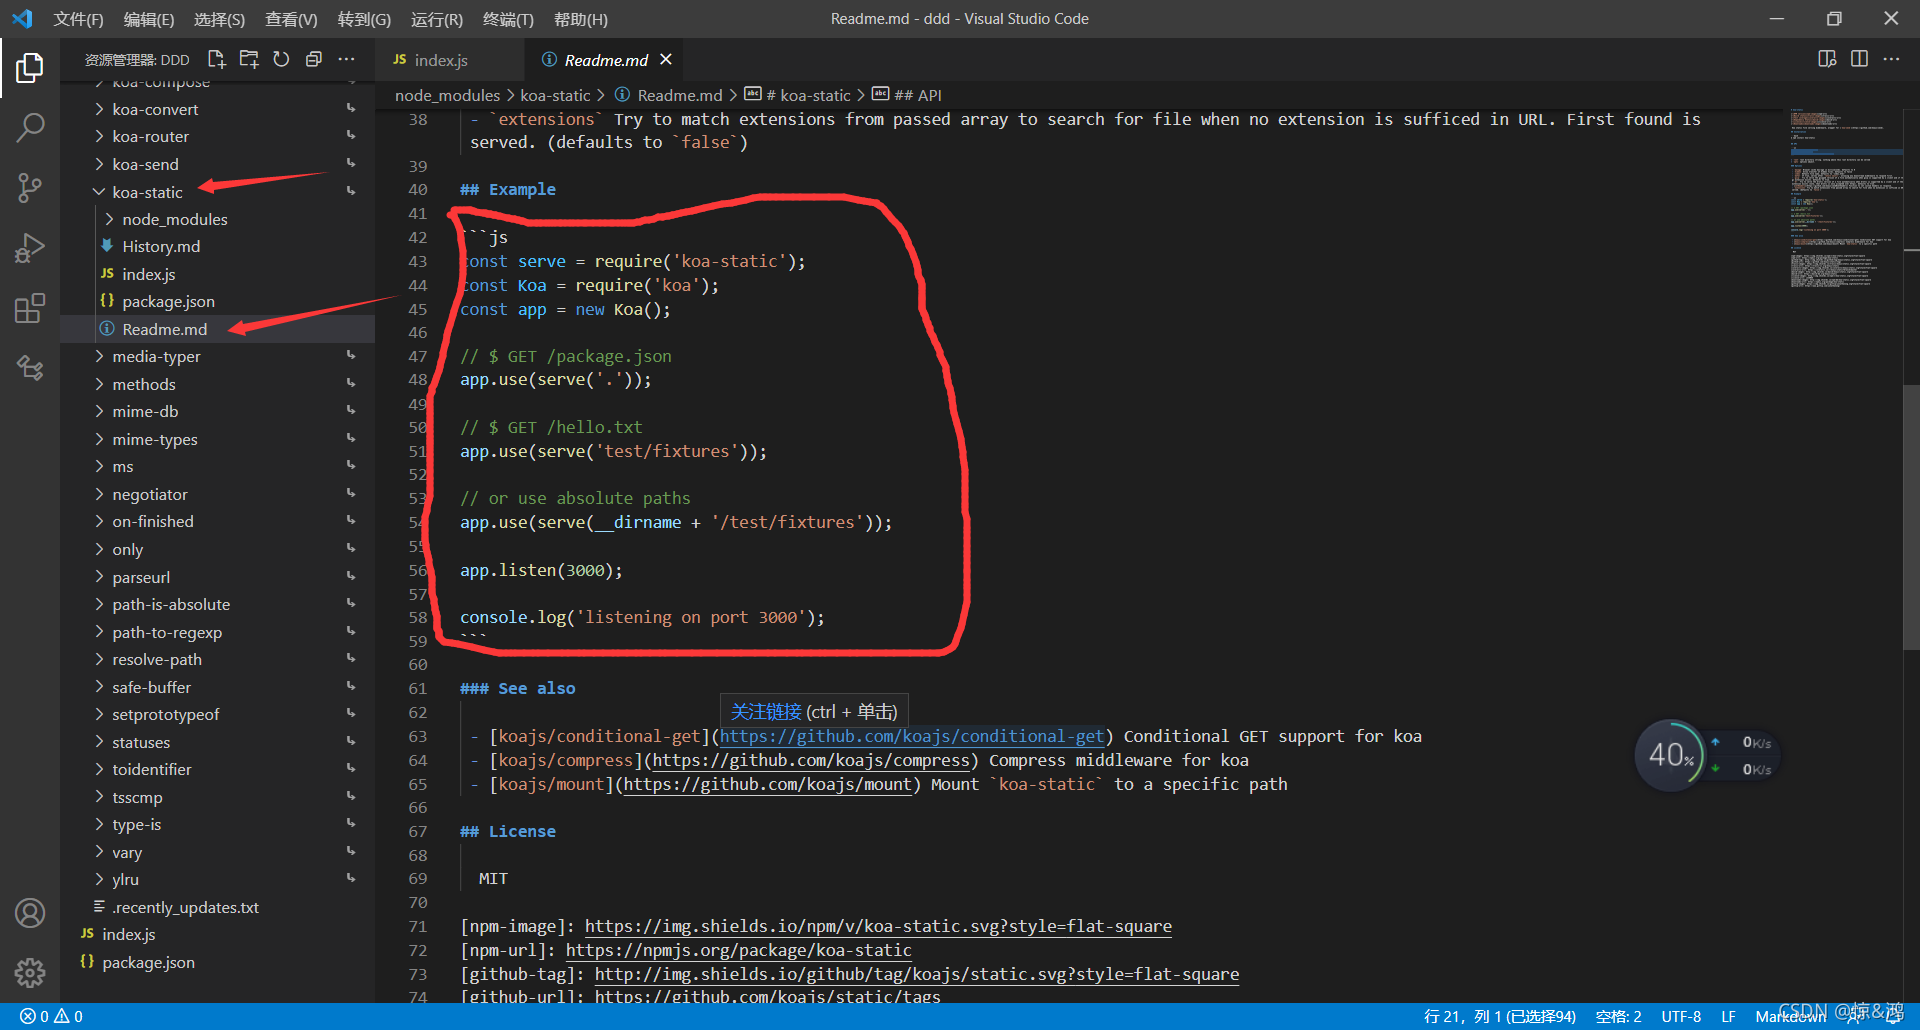This screenshot has height=1030, width=1920.
Task: Open the Search view in activity bar
Action: 30,127
